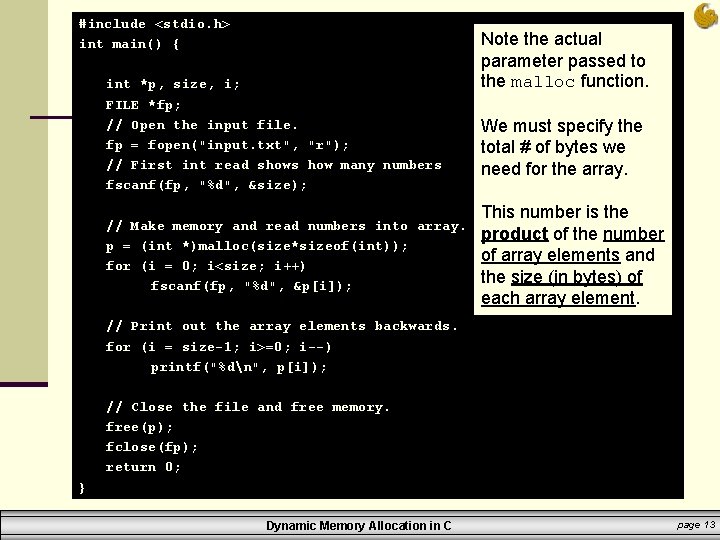The image size is (720, 540).
Task: Click the 'return 0;' line
Action: click(143, 467)
